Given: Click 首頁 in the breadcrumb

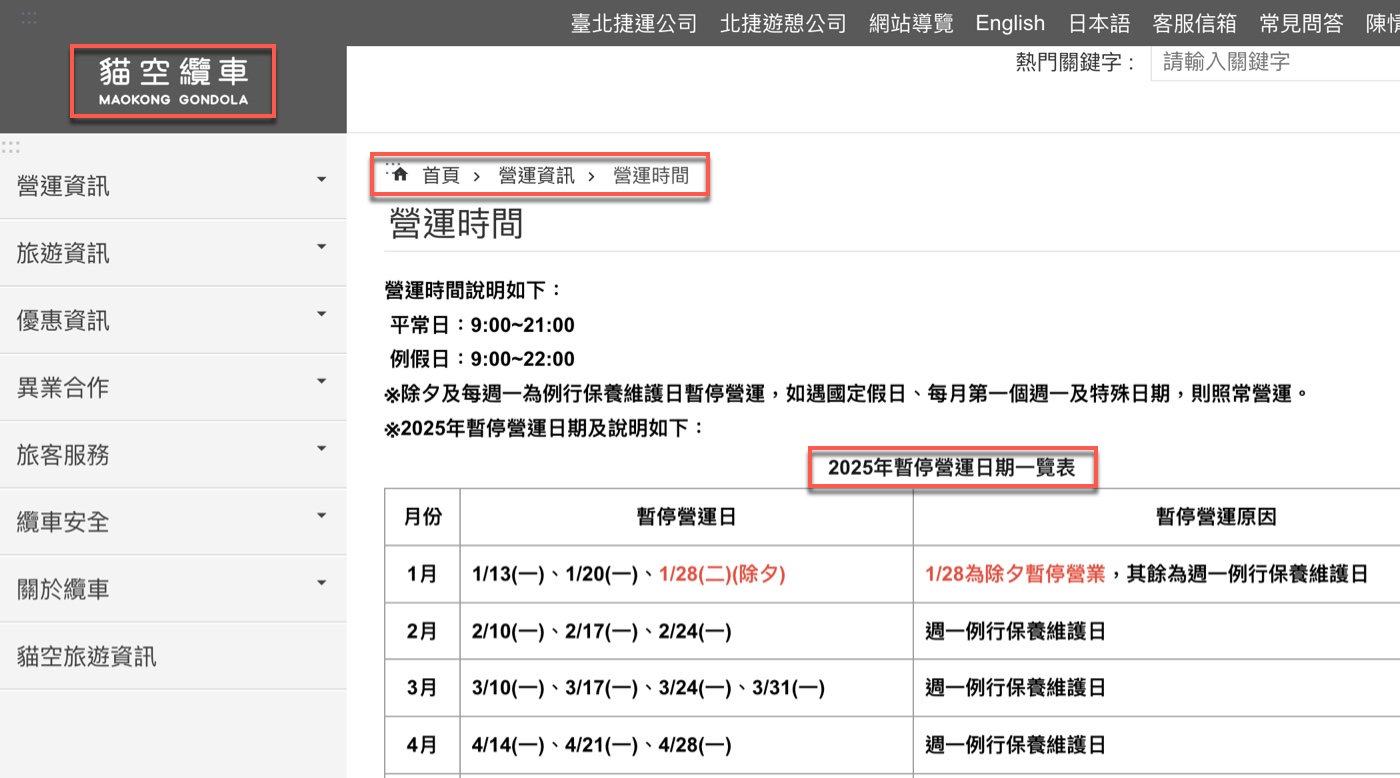Looking at the screenshot, I should coord(441,176).
